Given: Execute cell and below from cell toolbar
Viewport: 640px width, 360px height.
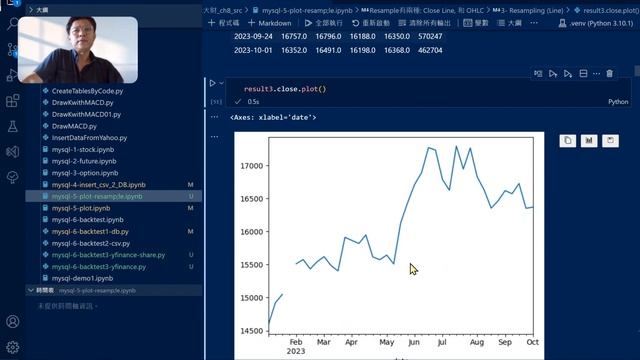Looking at the screenshot, I should pyautogui.click(x=568, y=73).
